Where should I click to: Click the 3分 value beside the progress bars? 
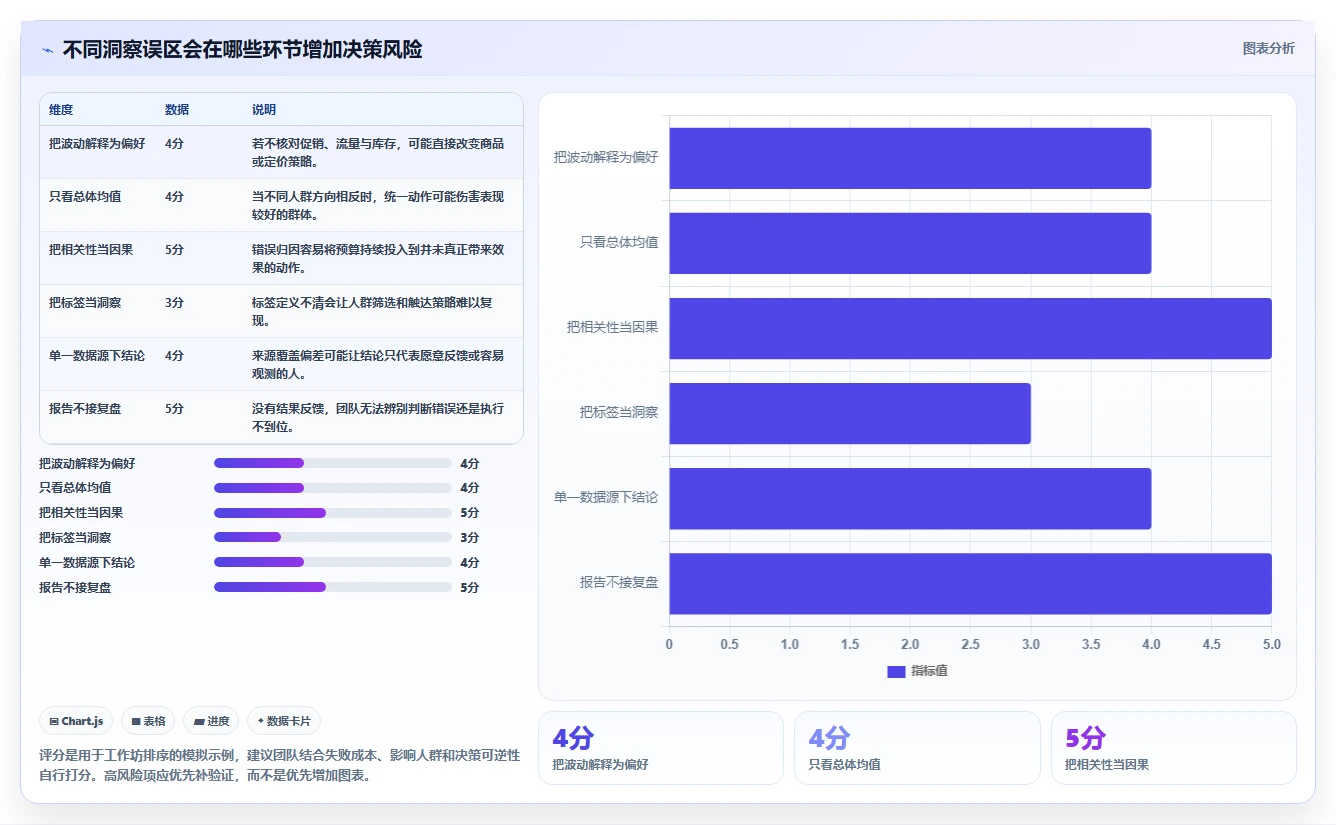470,538
